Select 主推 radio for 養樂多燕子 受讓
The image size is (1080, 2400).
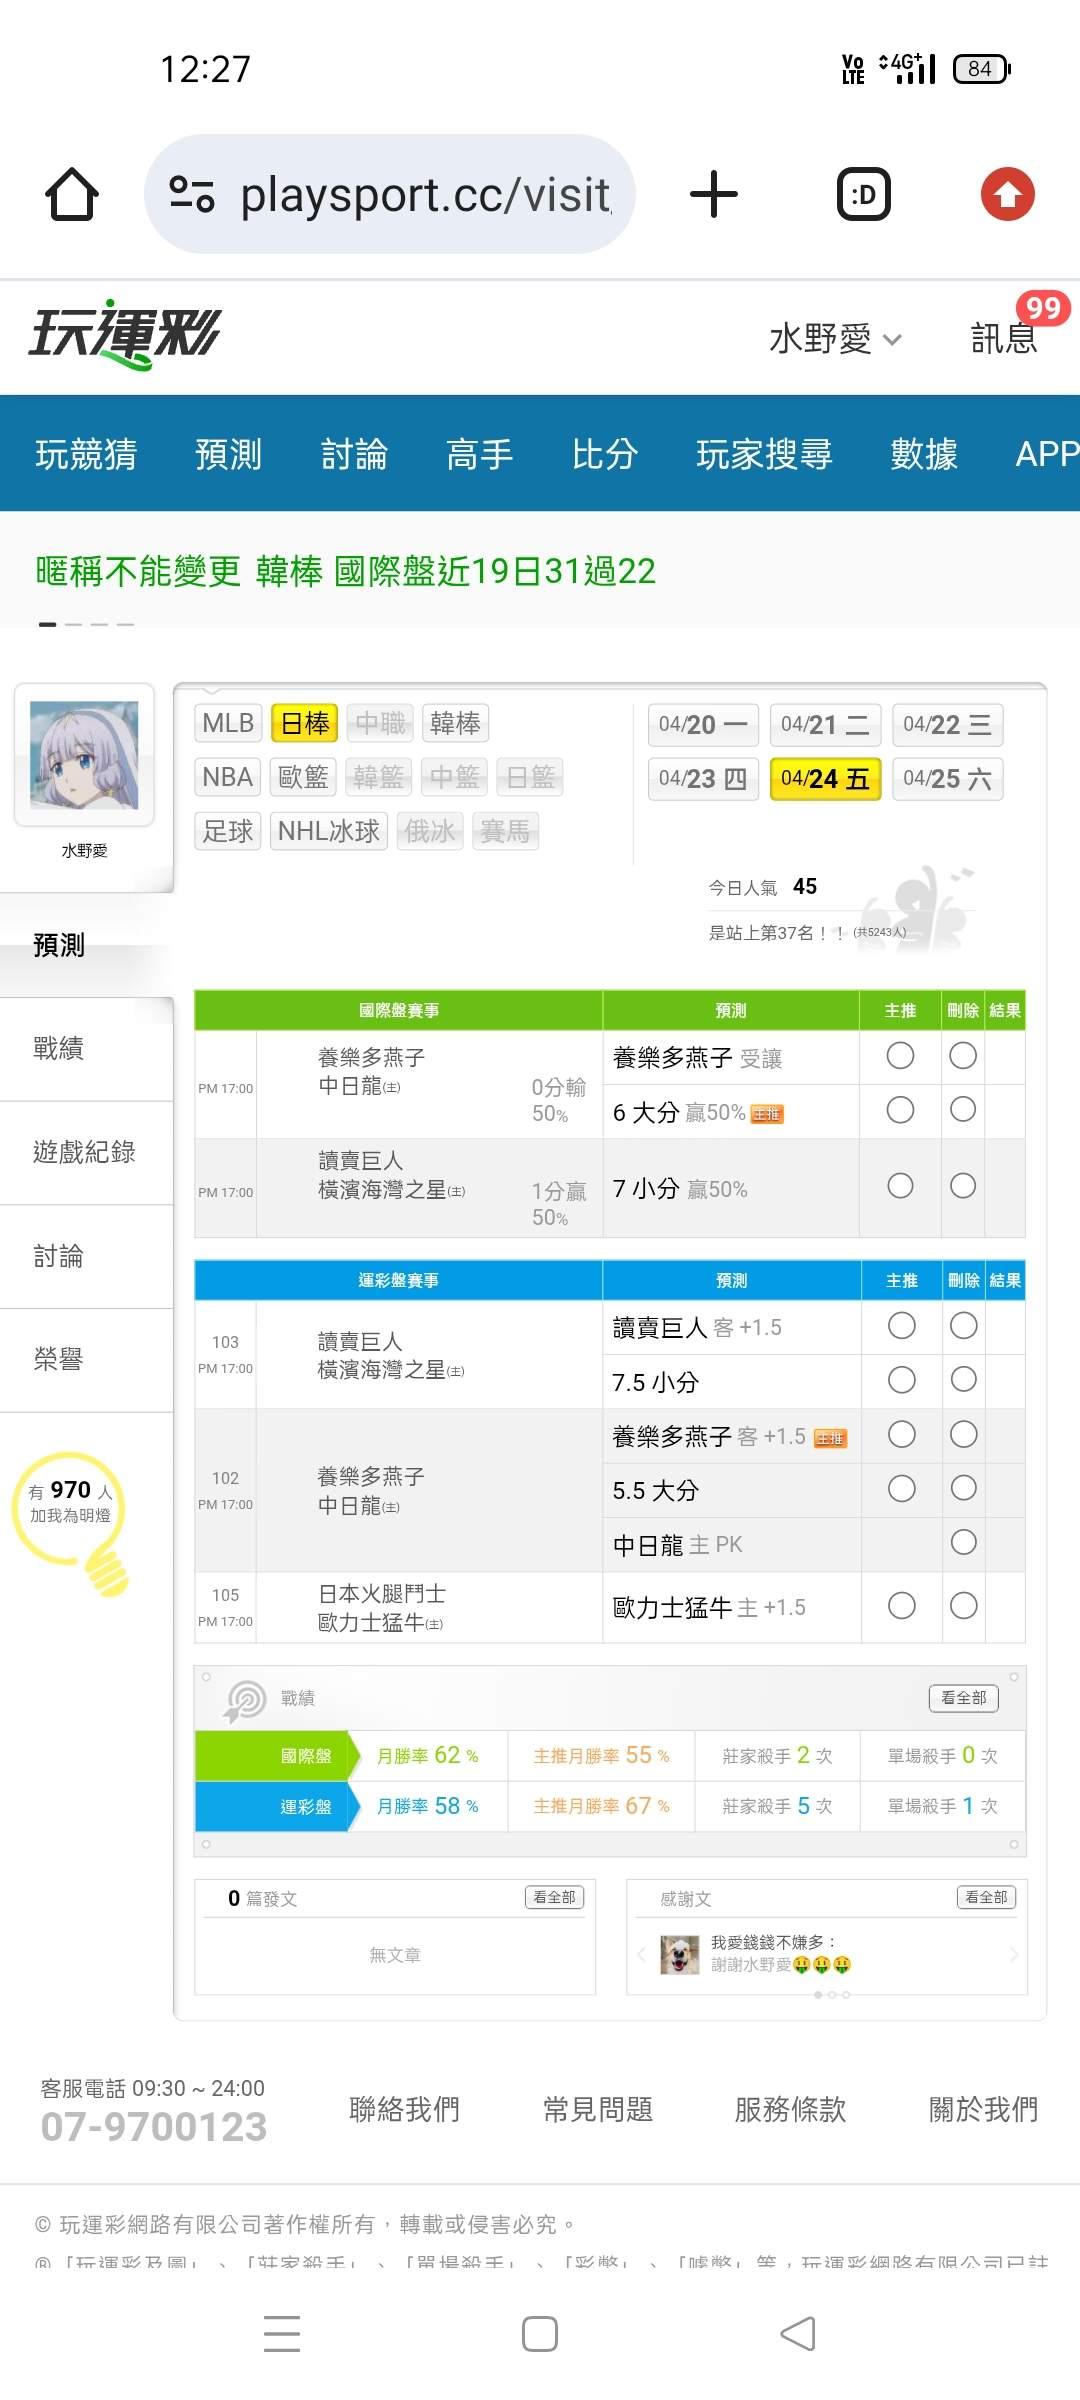click(900, 1055)
